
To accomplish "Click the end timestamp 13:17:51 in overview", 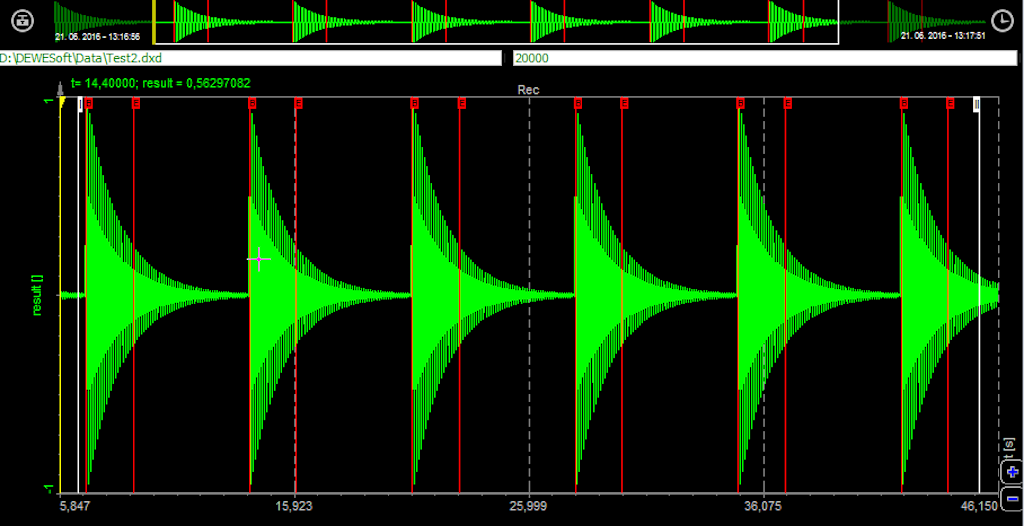I will (x=943, y=36).
